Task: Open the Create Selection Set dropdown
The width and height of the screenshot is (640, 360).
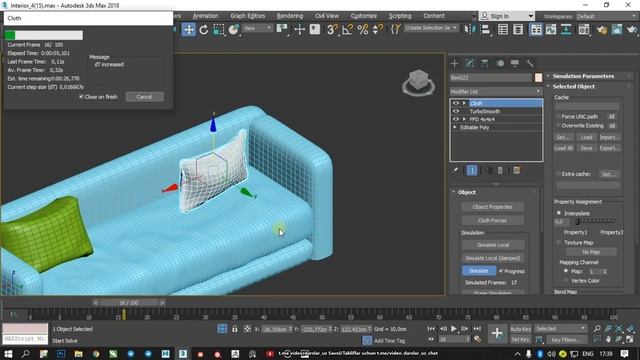Action: pyautogui.click(x=431, y=28)
